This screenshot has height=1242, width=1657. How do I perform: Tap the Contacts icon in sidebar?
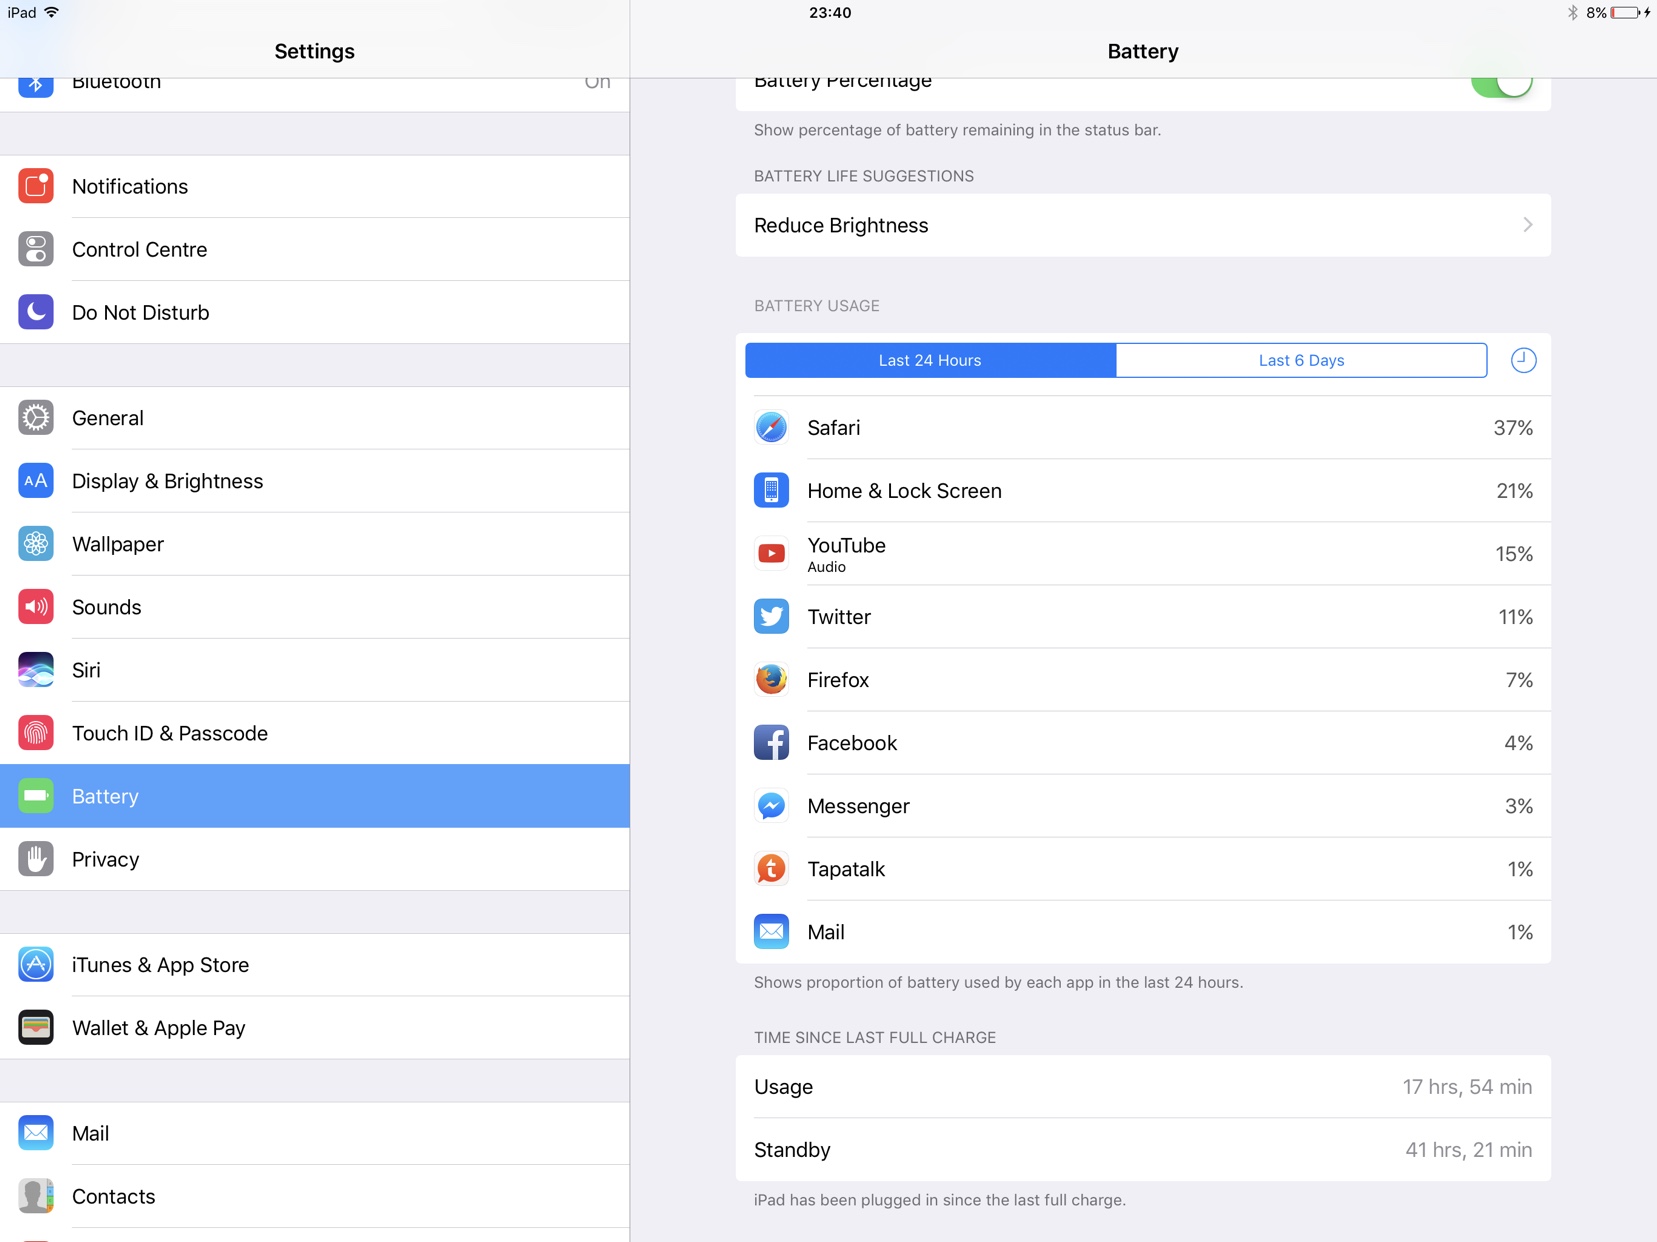[36, 1196]
